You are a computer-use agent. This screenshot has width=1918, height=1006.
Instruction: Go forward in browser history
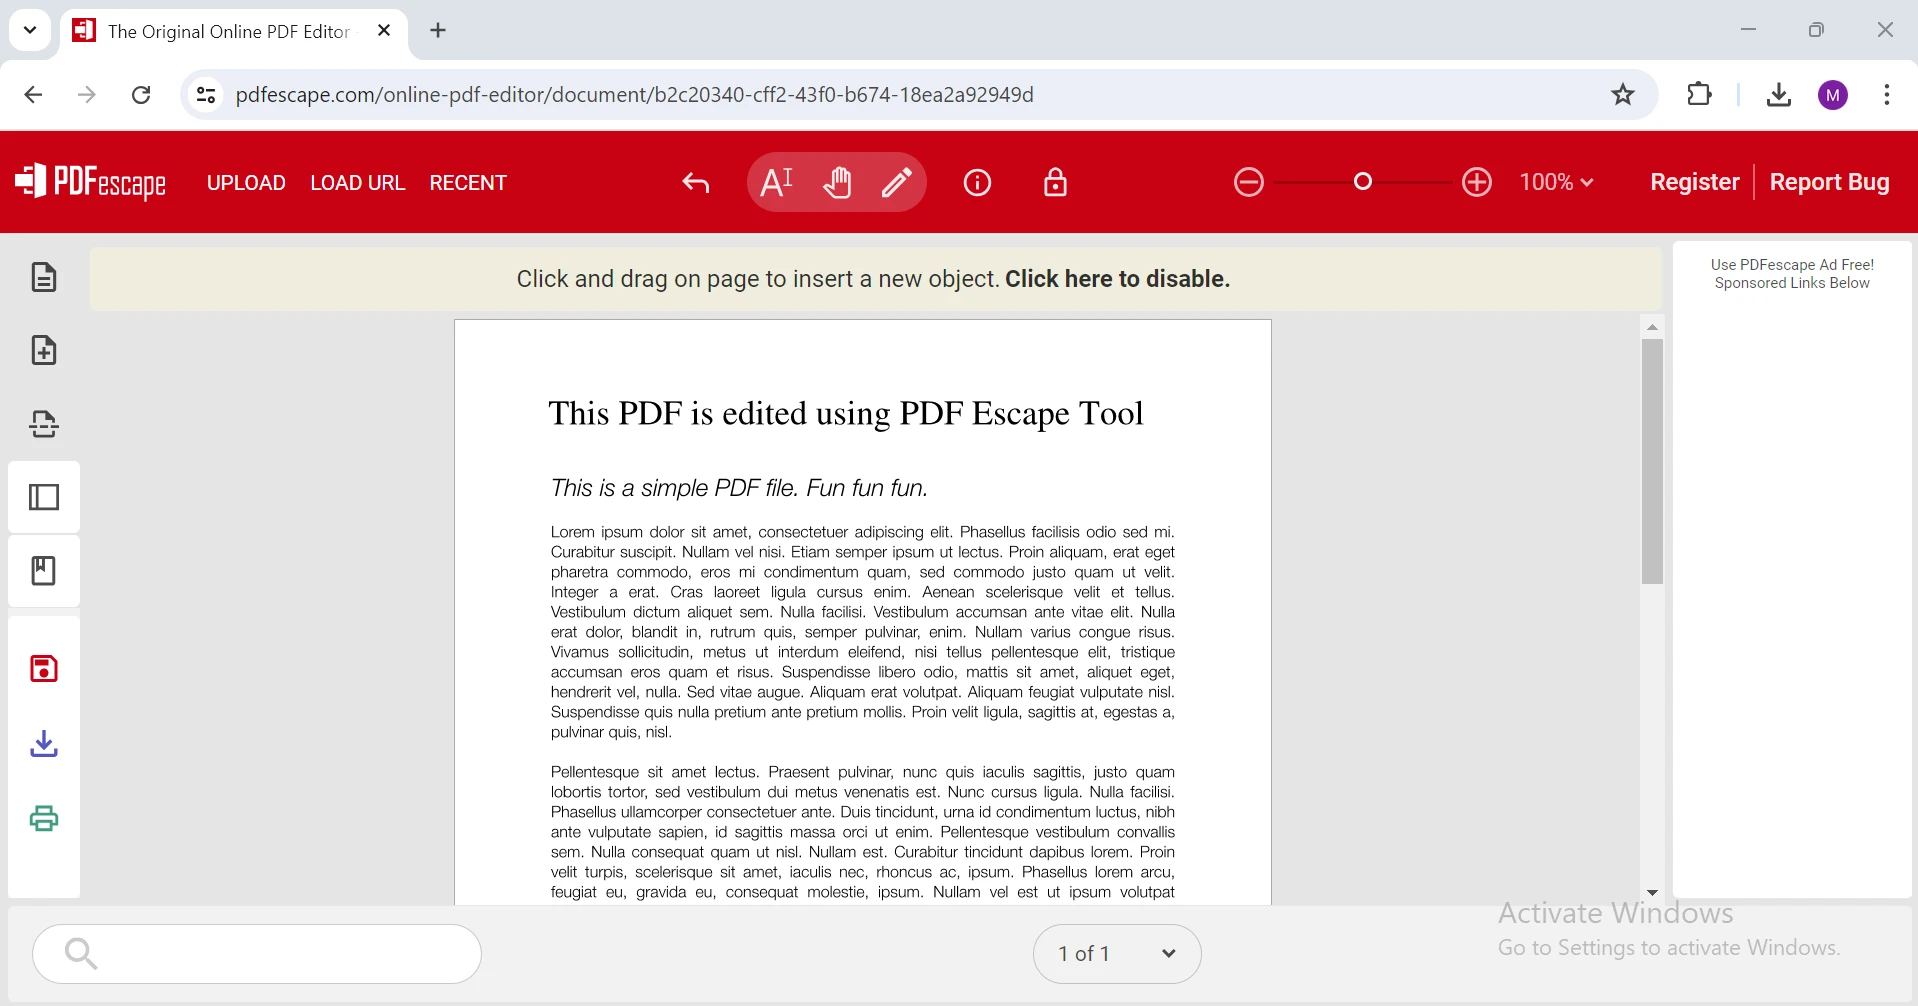tap(87, 95)
